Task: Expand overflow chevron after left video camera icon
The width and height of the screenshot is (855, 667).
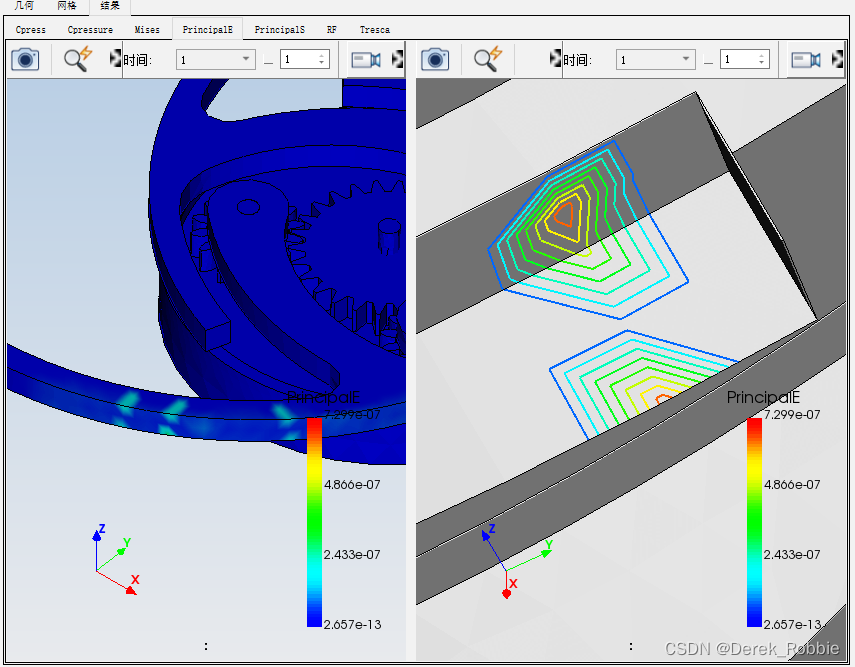Action: point(398,59)
